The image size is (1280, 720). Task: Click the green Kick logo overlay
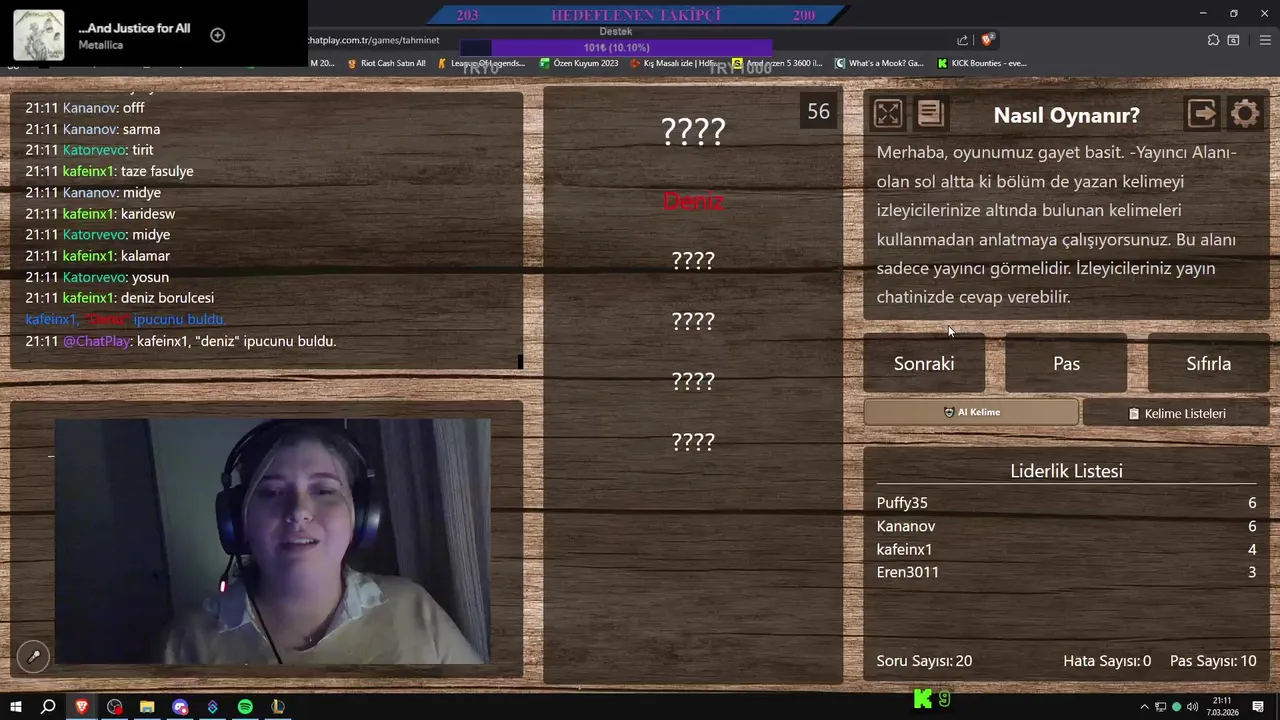pyautogui.click(x=923, y=699)
